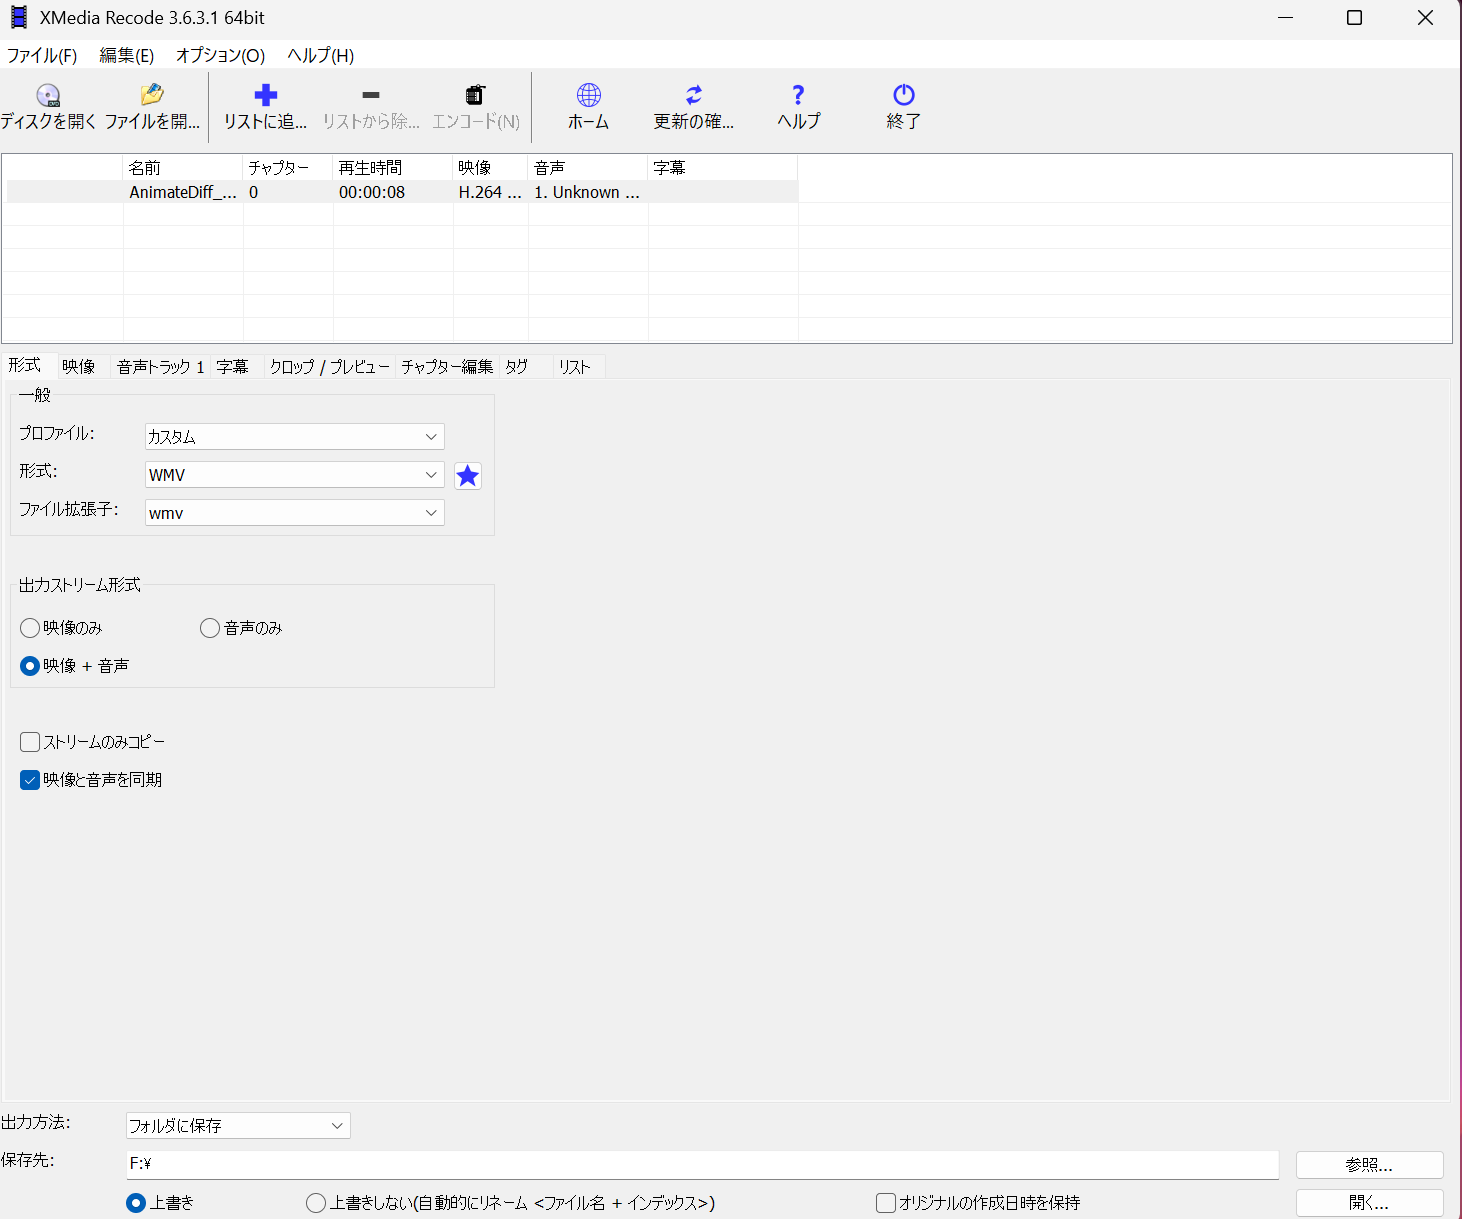Click the 参照... browse button
The image size is (1462, 1219).
point(1369,1165)
